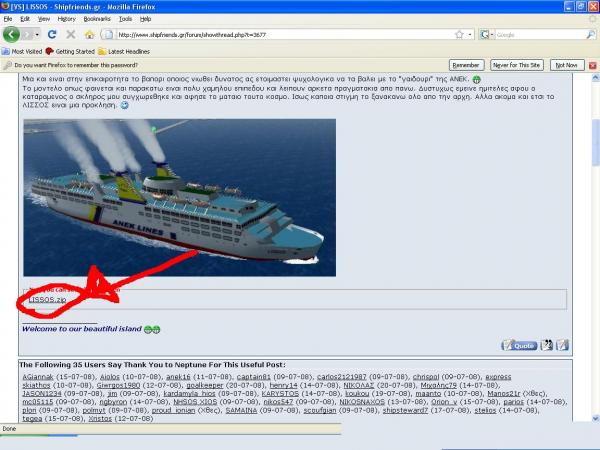600x450 pixels.
Task: Click the multi-quote icon next to Quote
Action: tap(546, 345)
